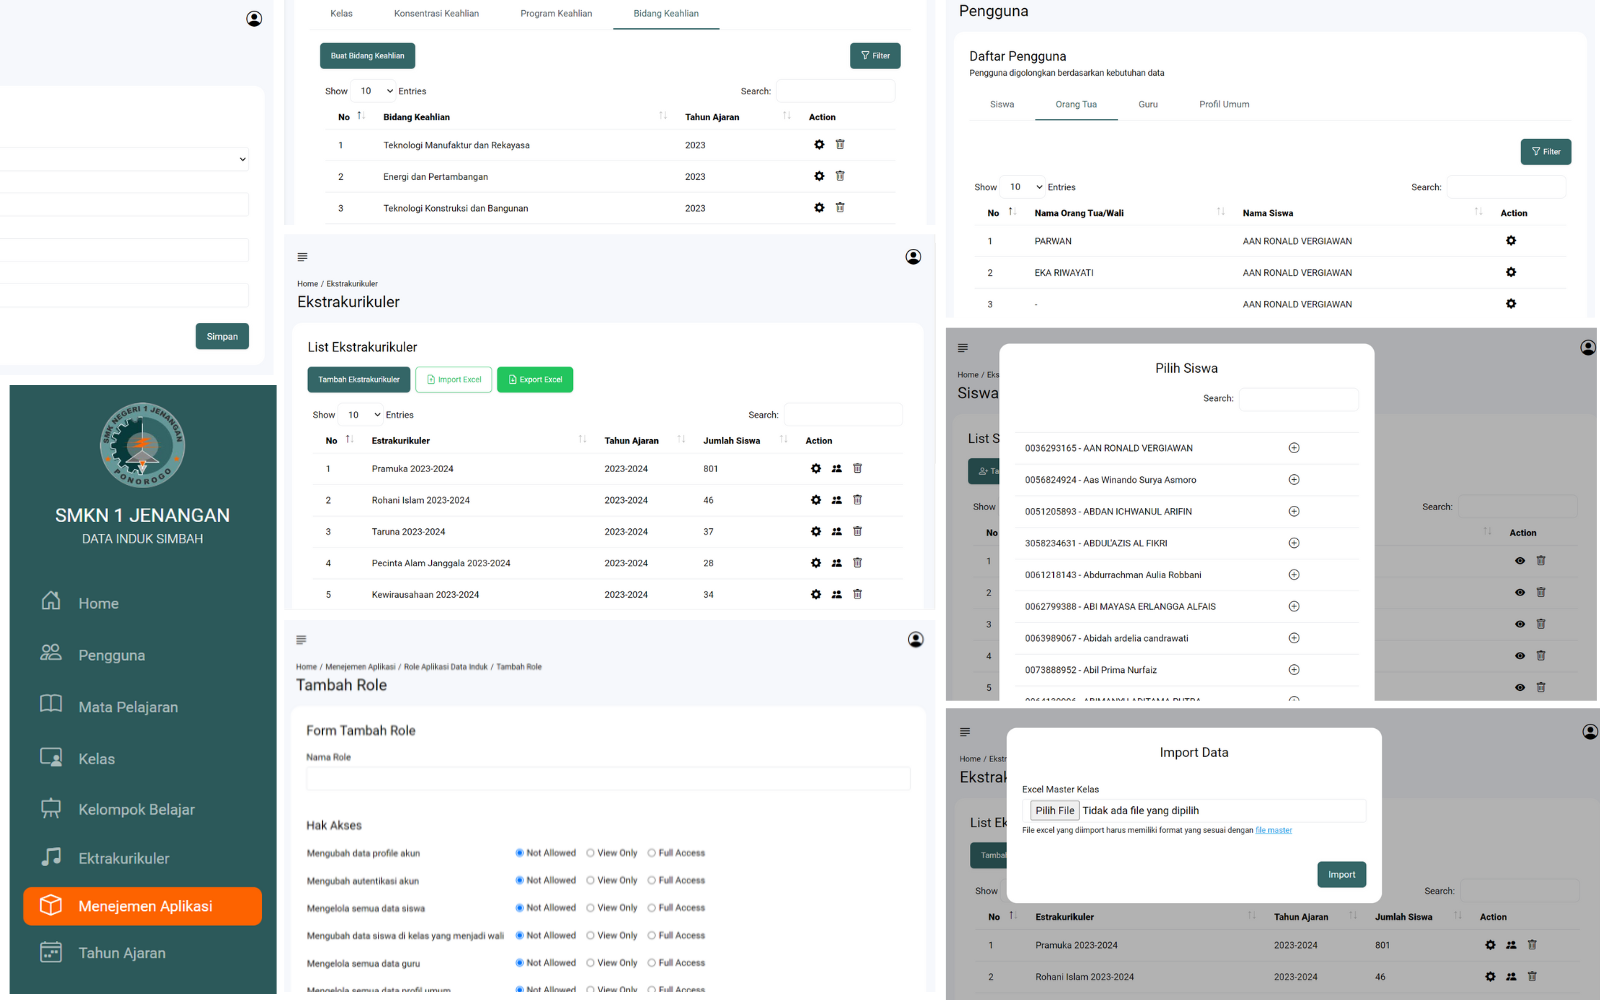Delete Taruna 2023-2024 using trash icon
Viewport: 1600px width, 1000px height.
click(857, 531)
